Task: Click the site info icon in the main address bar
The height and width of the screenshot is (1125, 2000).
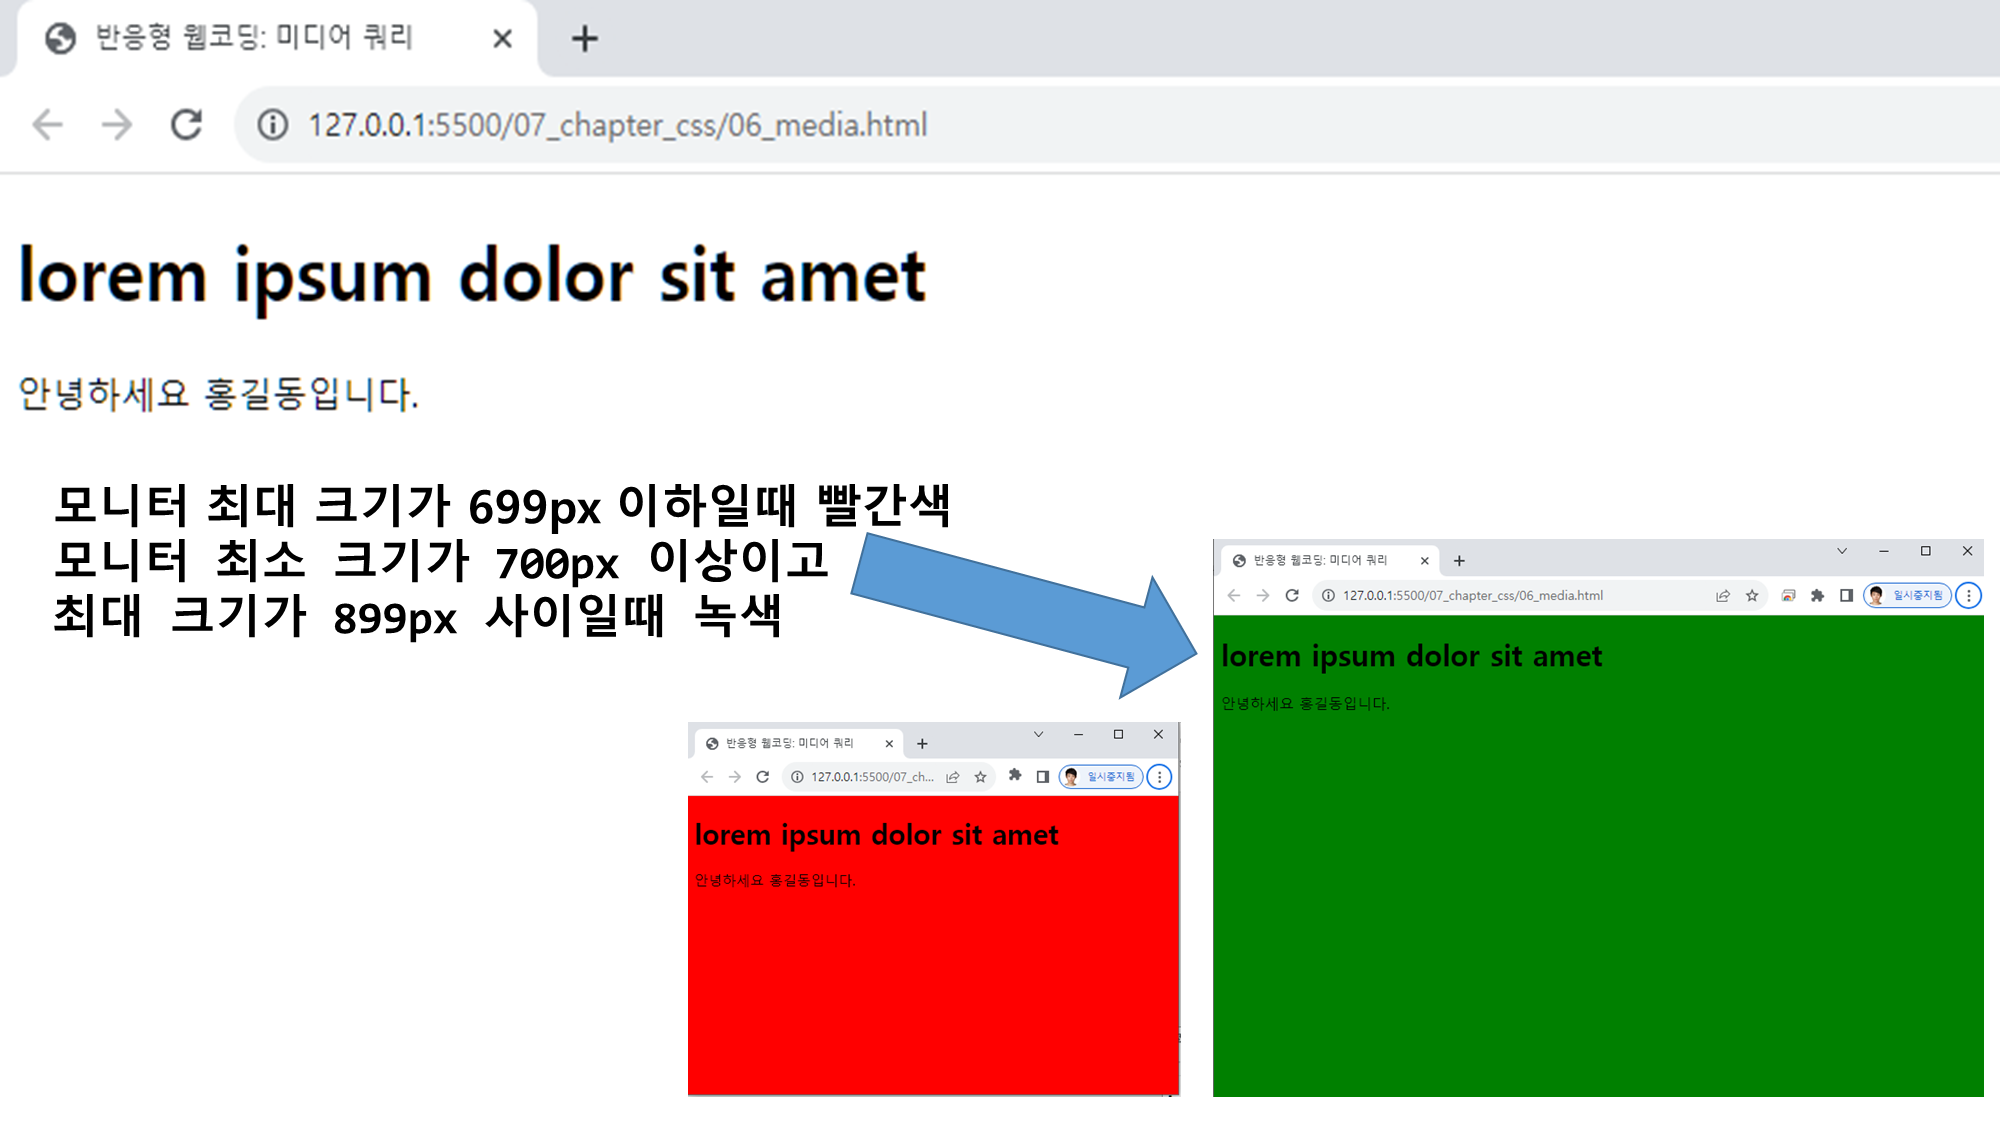Action: [x=272, y=125]
